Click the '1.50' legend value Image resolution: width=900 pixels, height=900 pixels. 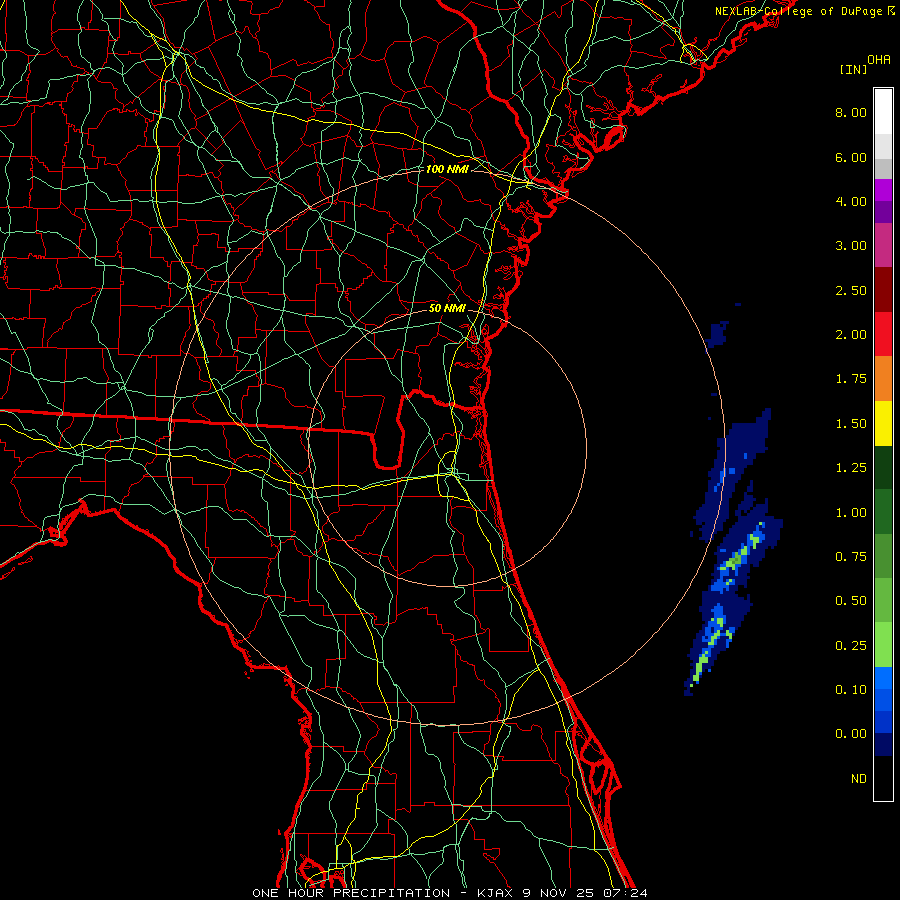(x=851, y=424)
